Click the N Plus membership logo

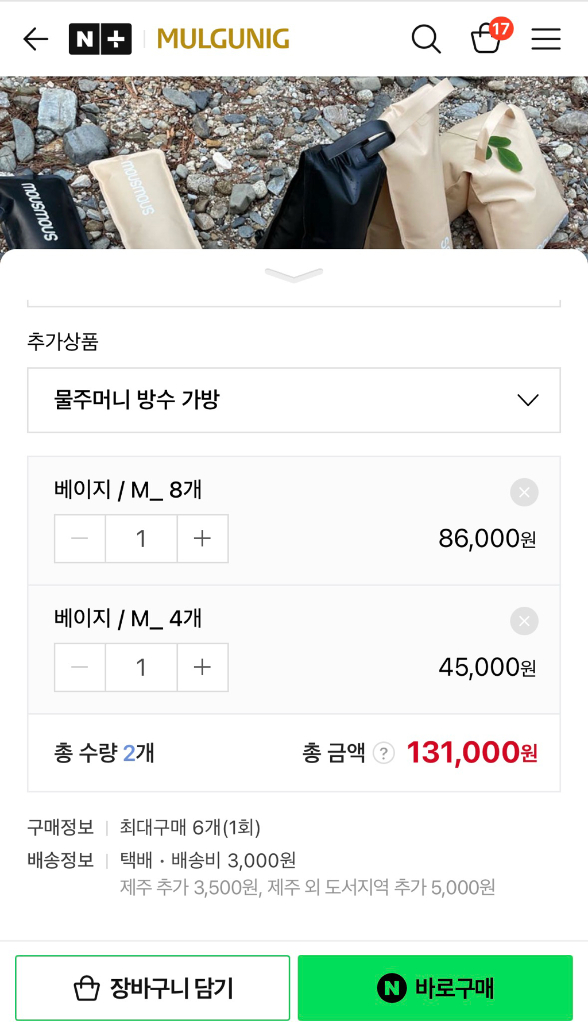(x=100, y=38)
